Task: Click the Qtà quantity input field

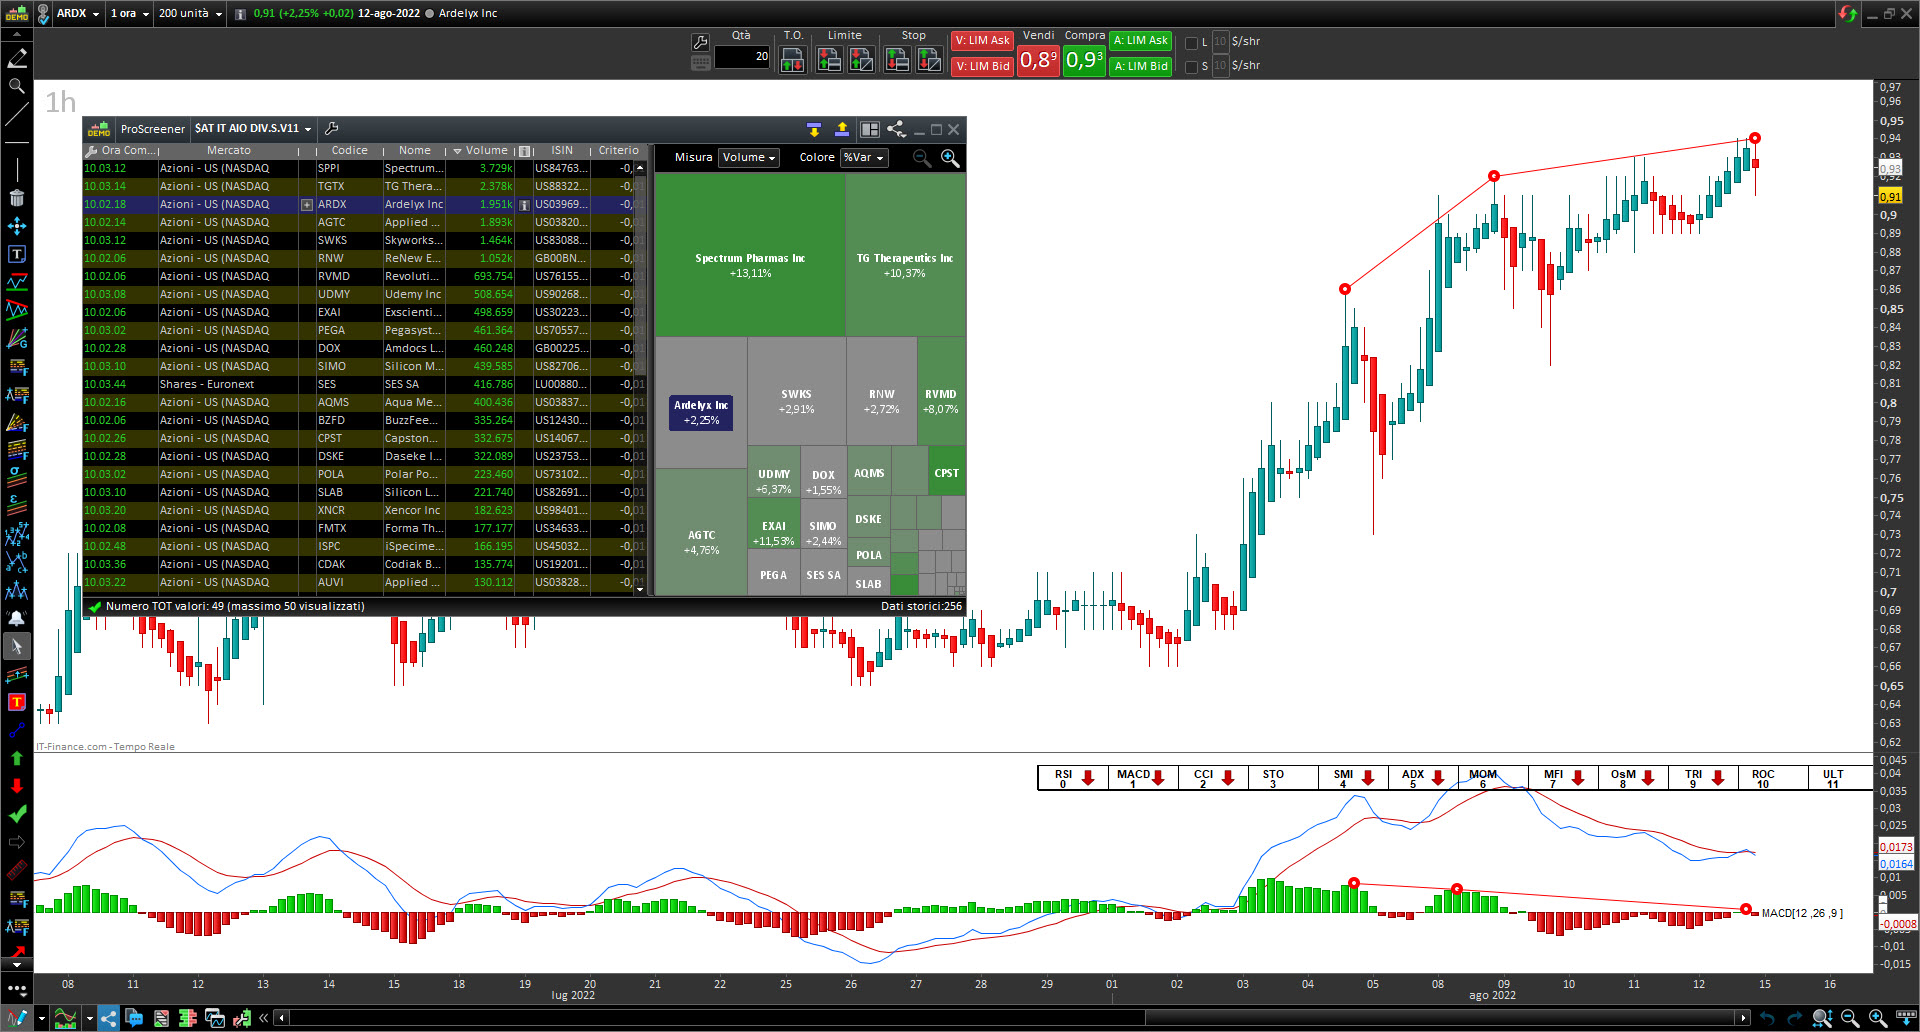Action: 742,57
